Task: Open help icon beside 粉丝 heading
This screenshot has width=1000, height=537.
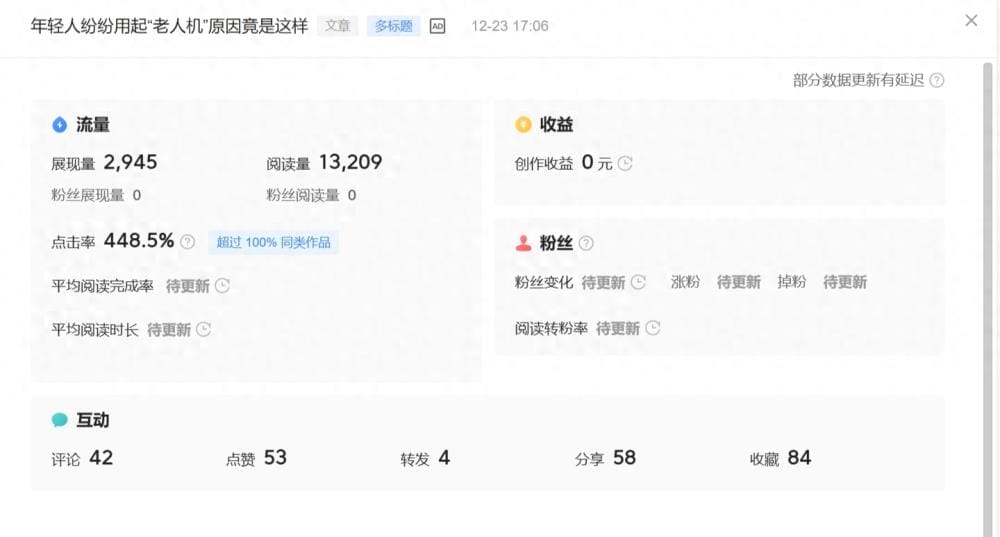Action: click(585, 243)
